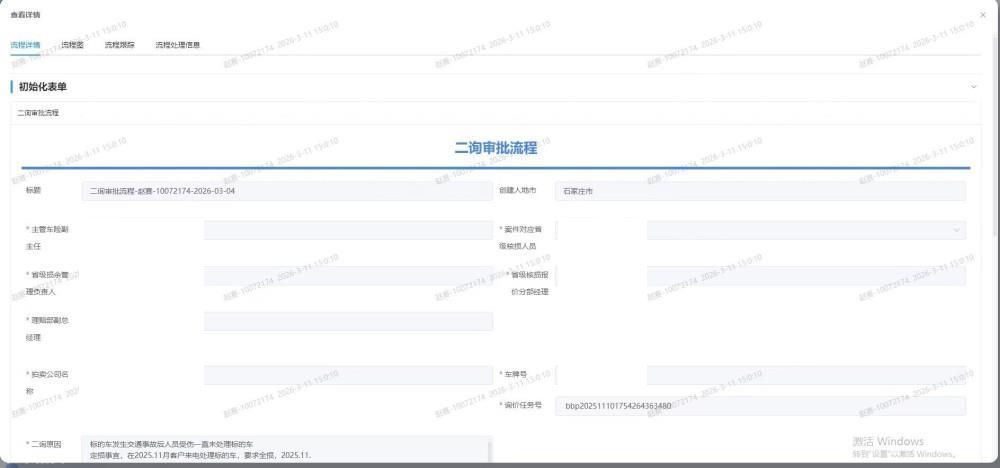The image size is (1000, 468).
Task: Collapse the 初始化表单 section chevron
Action: (973, 87)
